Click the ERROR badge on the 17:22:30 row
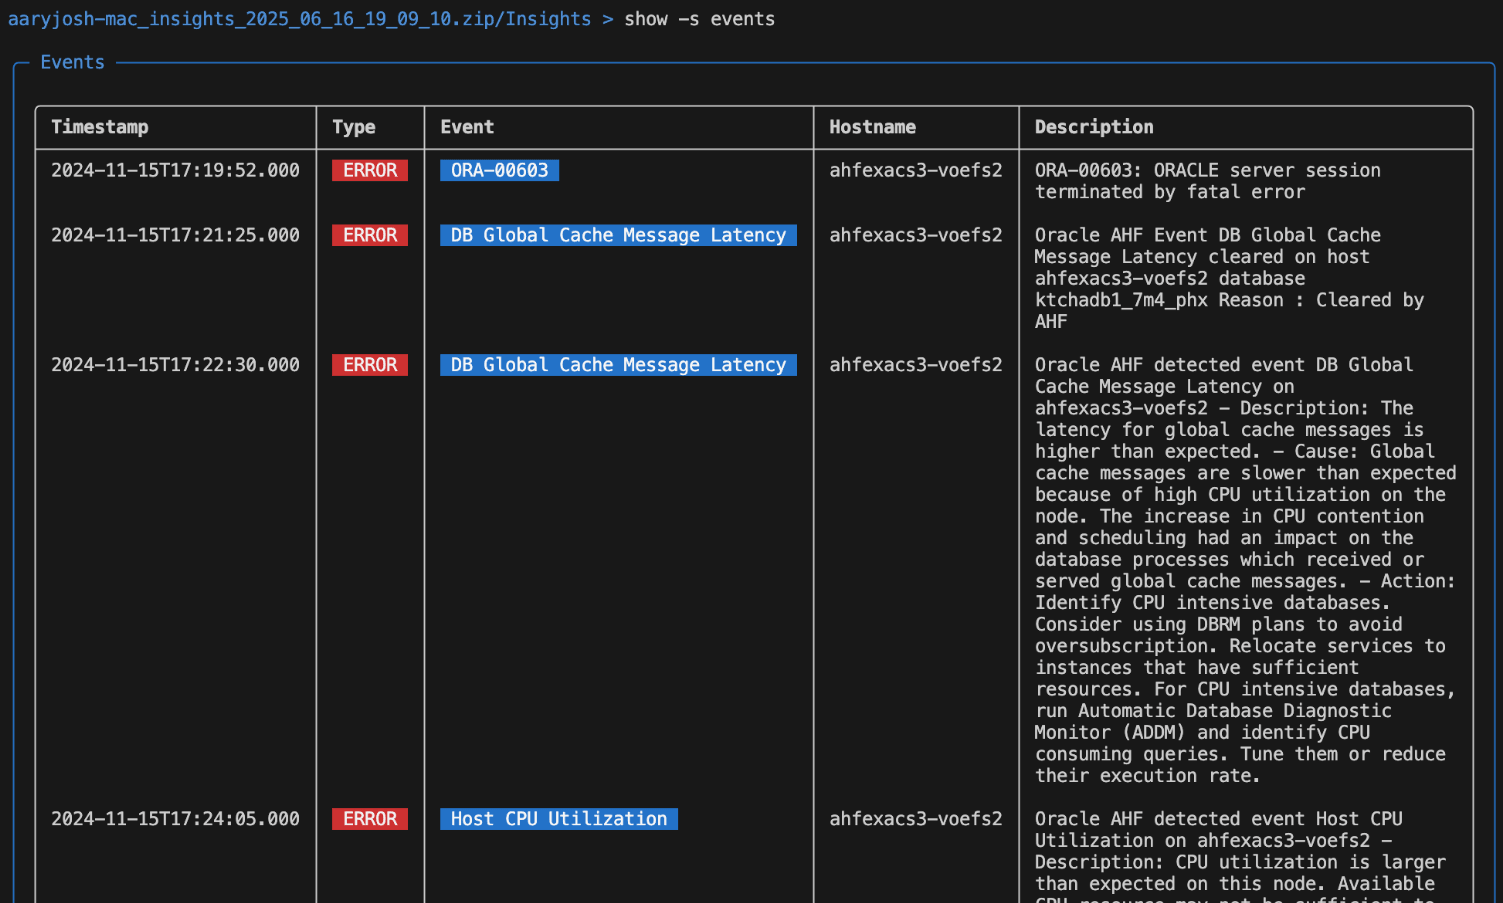1503x903 pixels. 369,364
